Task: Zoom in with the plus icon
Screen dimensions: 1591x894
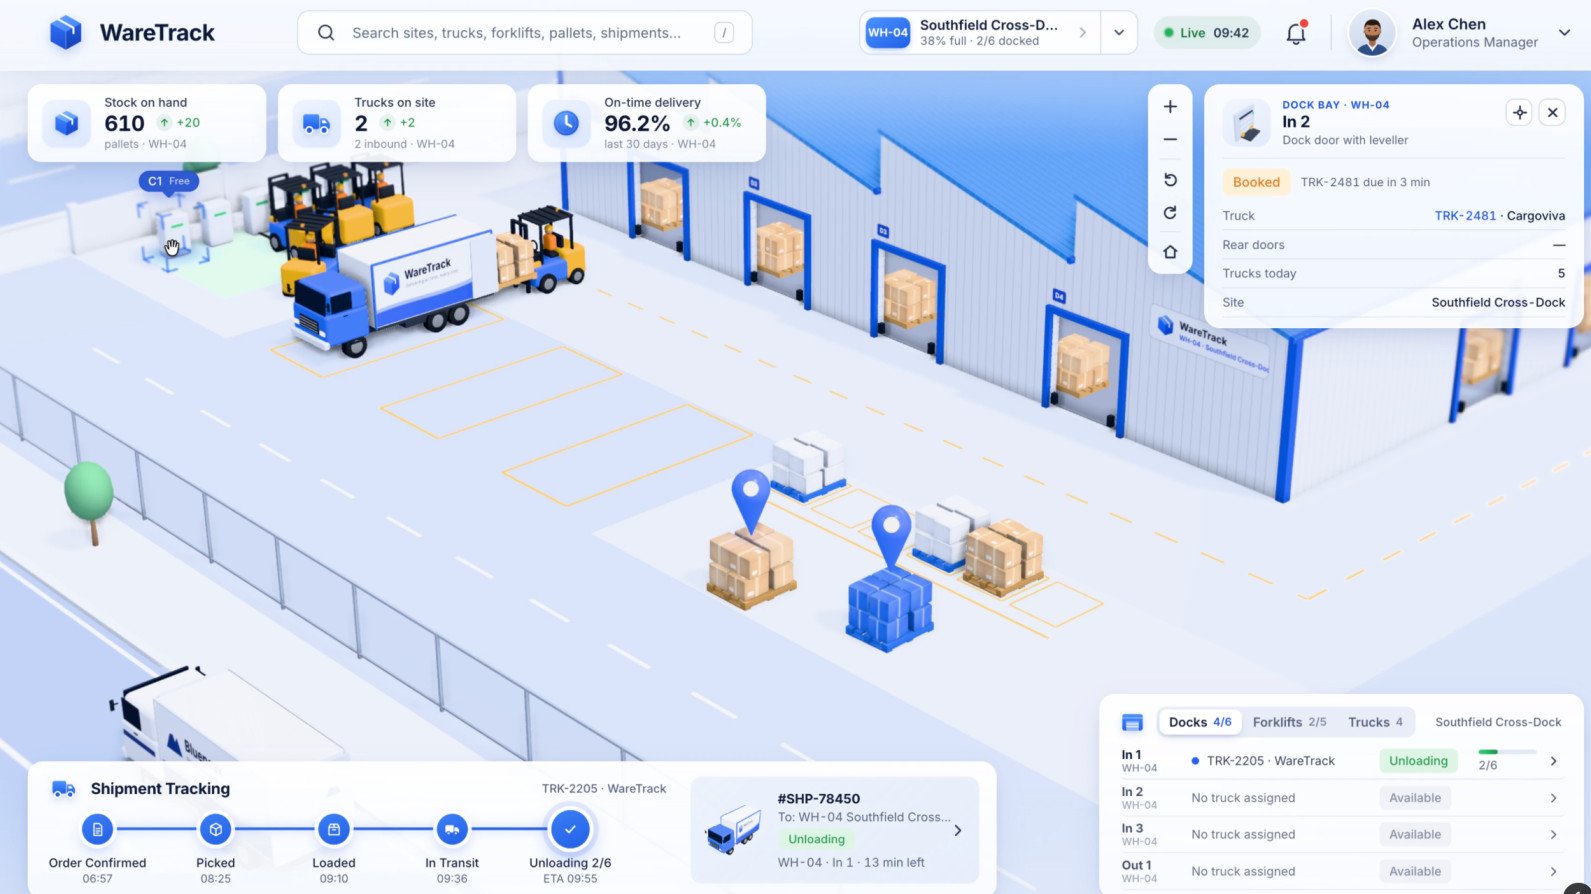Action: 1170,107
